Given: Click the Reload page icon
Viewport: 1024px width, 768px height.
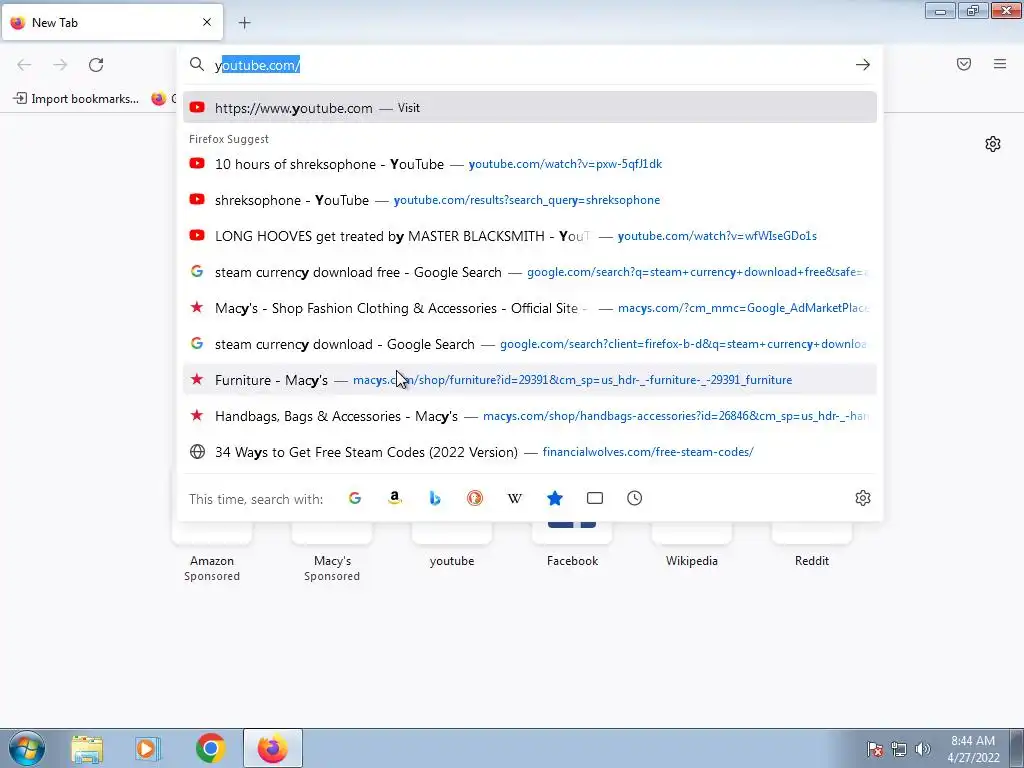Looking at the screenshot, I should pyautogui.click(x=96, y=65).
